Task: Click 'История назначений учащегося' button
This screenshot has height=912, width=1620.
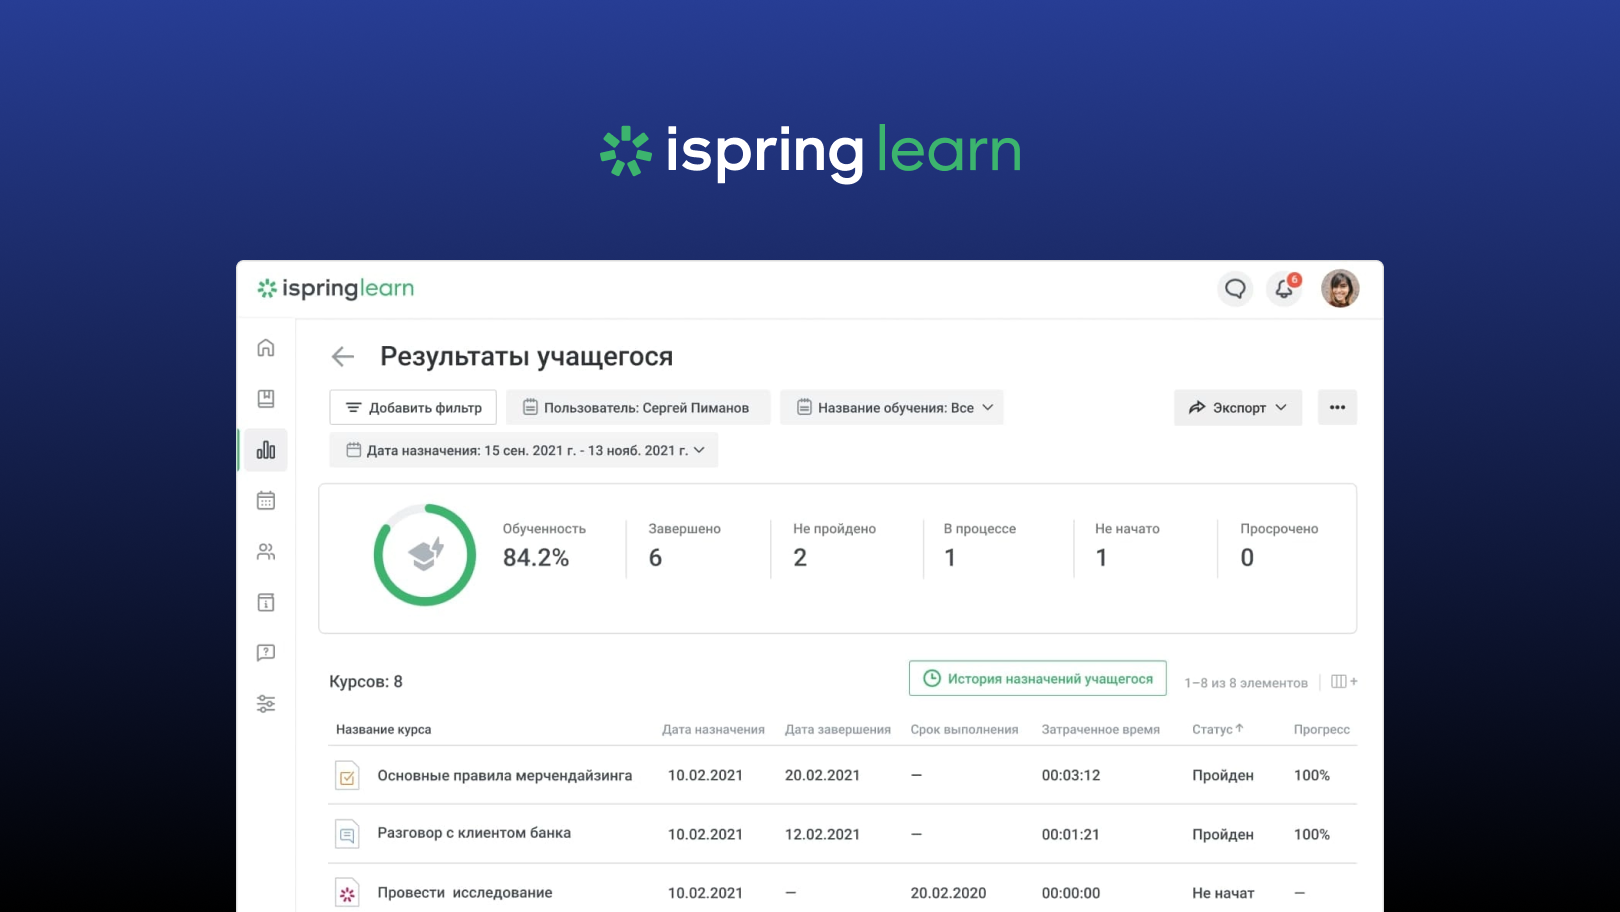Action: click(1037, 677)
